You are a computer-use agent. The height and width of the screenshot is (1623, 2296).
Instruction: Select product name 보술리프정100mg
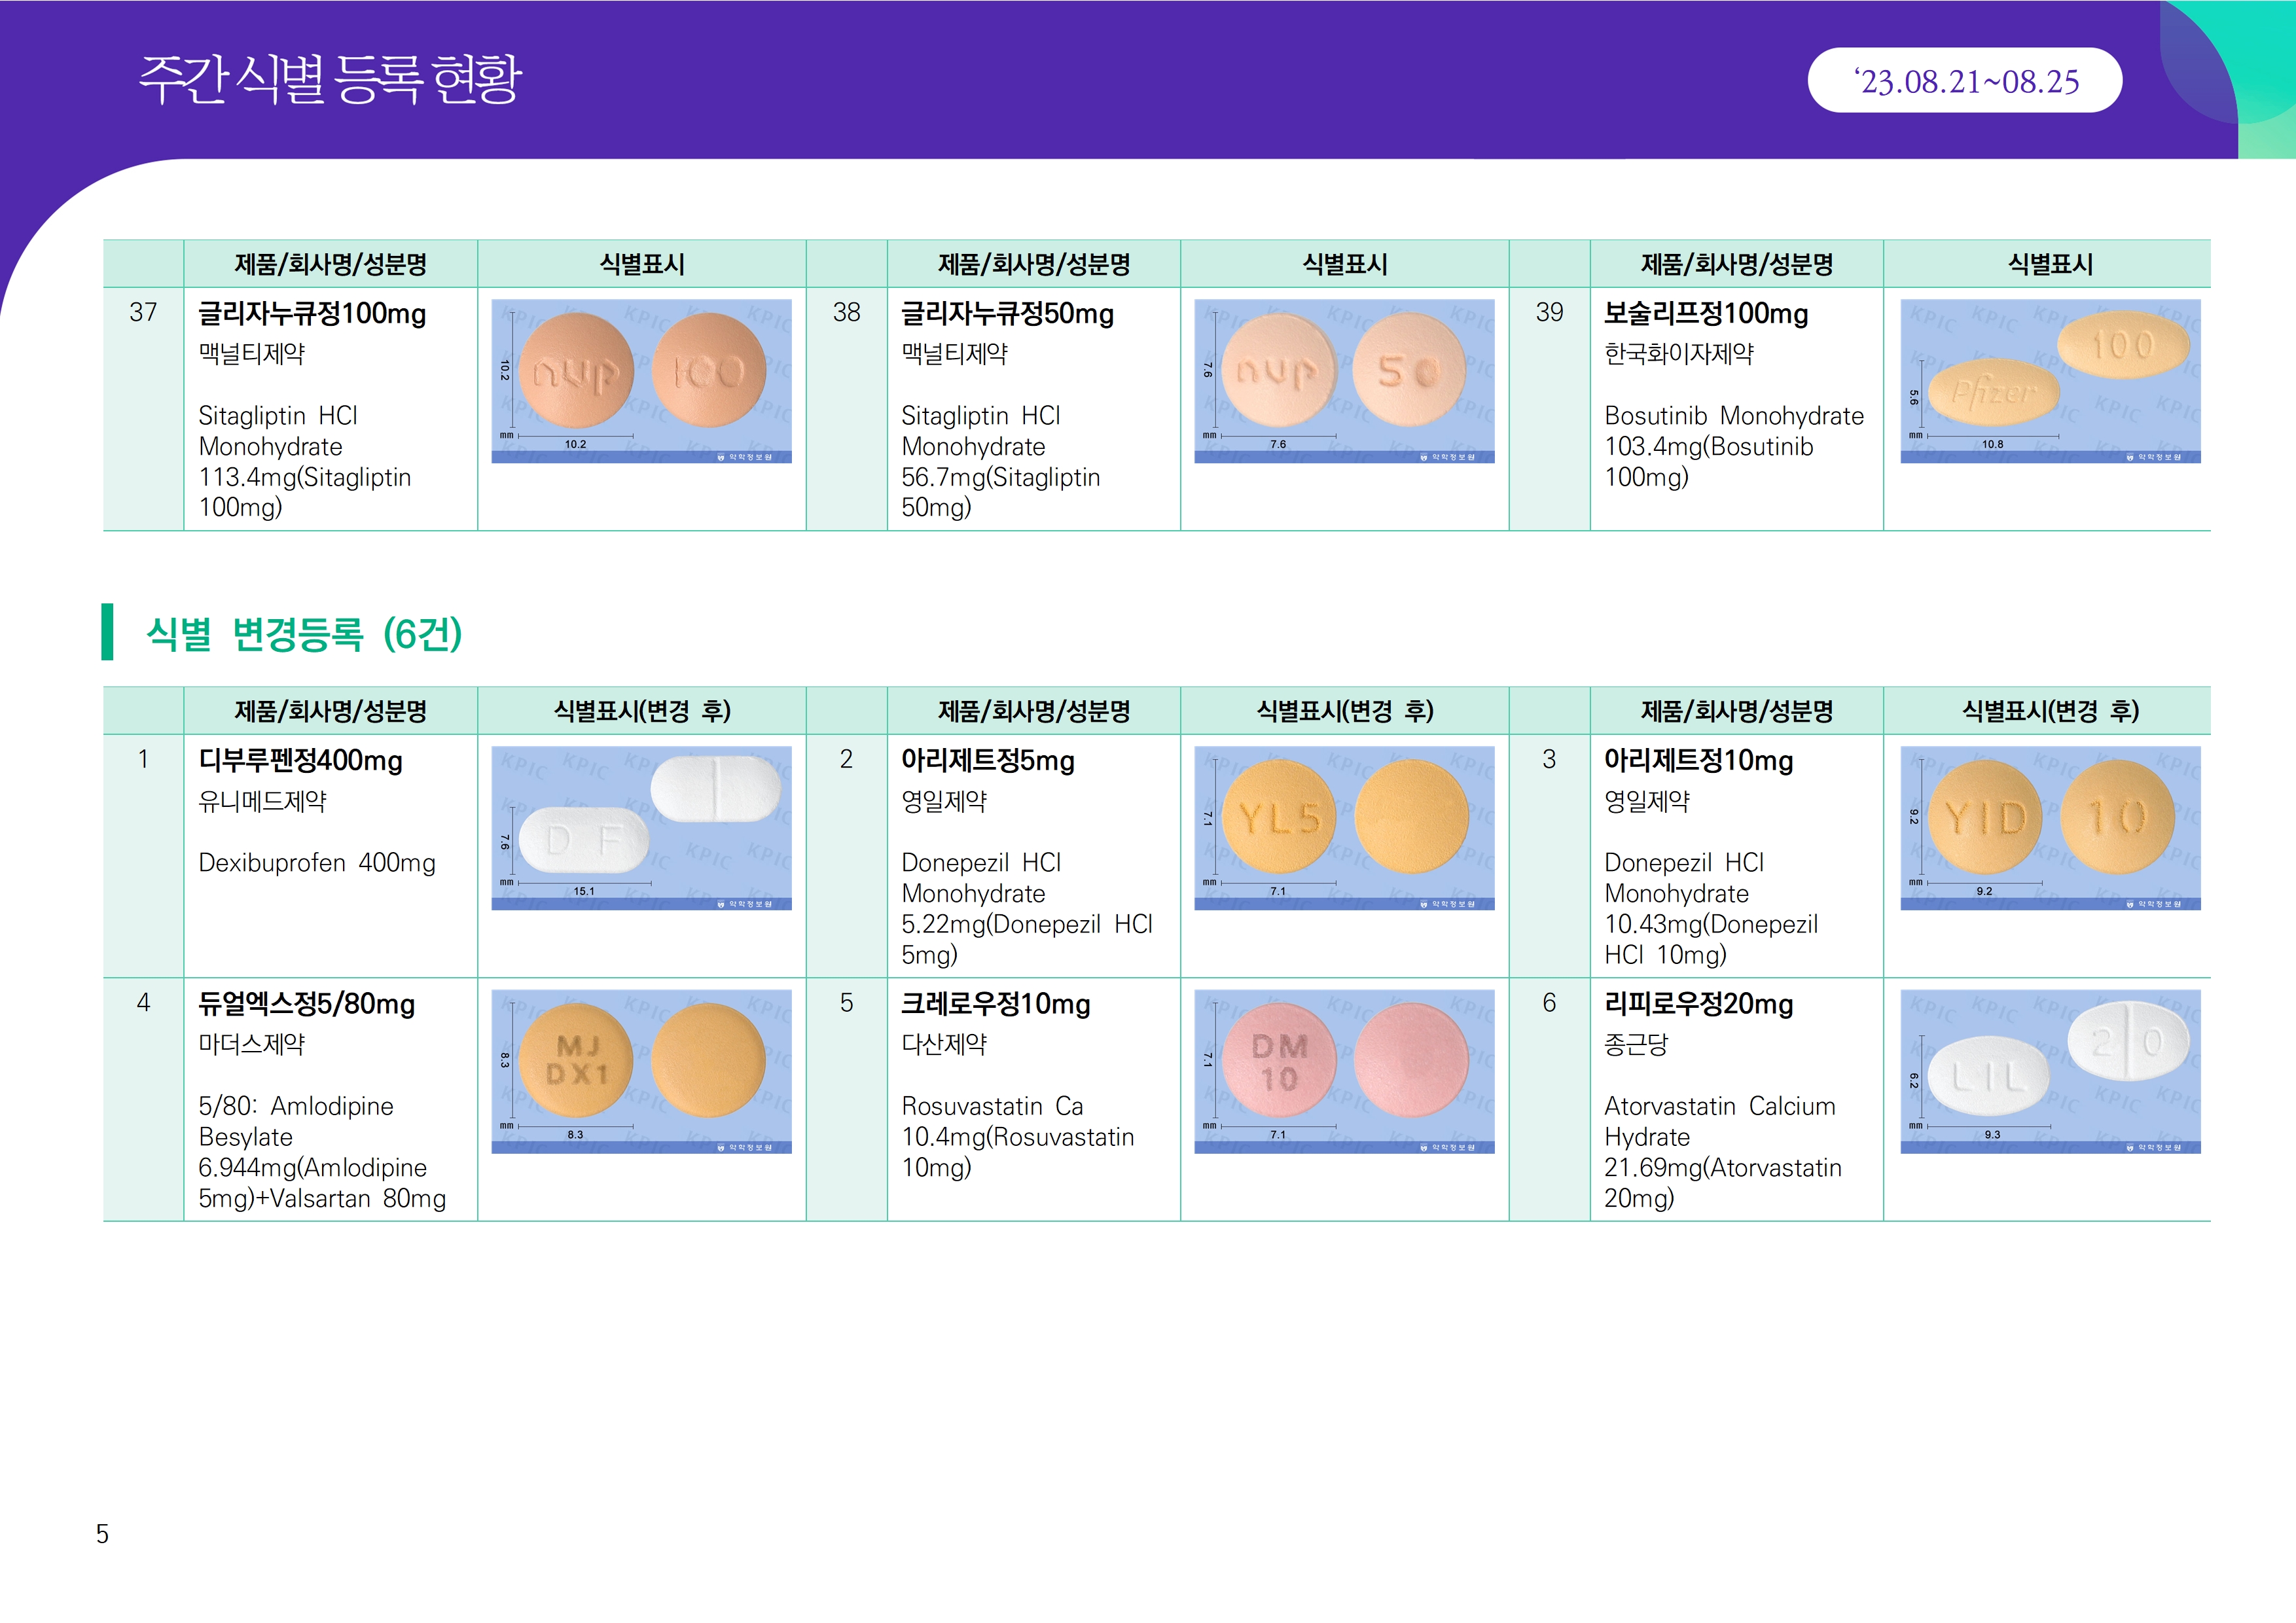tap(1705, 314)
